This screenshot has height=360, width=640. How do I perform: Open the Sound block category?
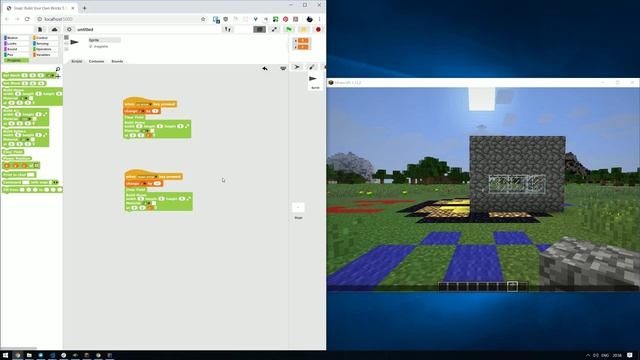point(16,49)
